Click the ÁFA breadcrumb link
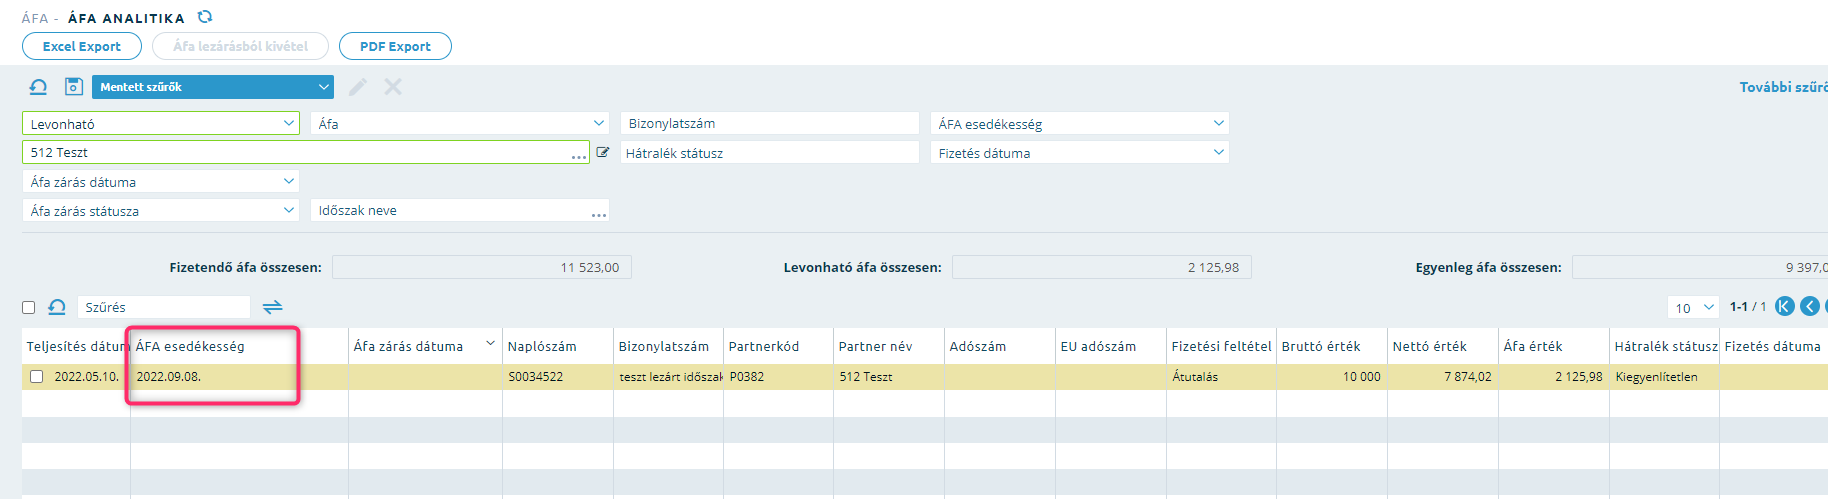Screen dimensions: 1828x499 pos(35,18)
